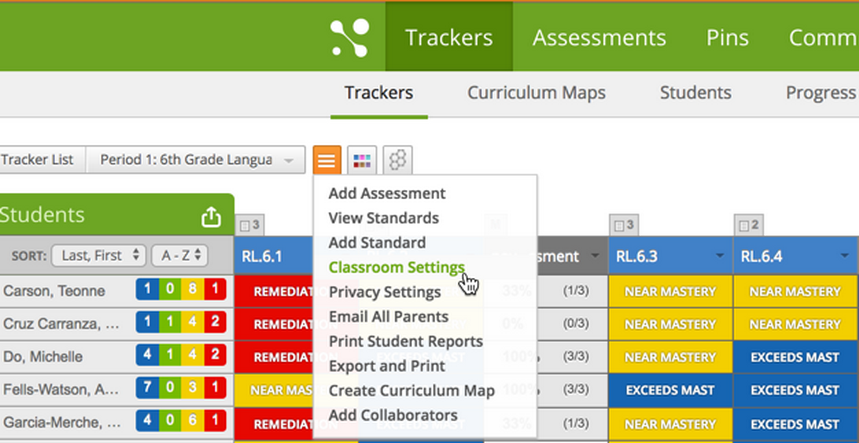This screenshot has height=443, width=859.
Task: Choose View Standards from the menu
Action: [383, 218]
